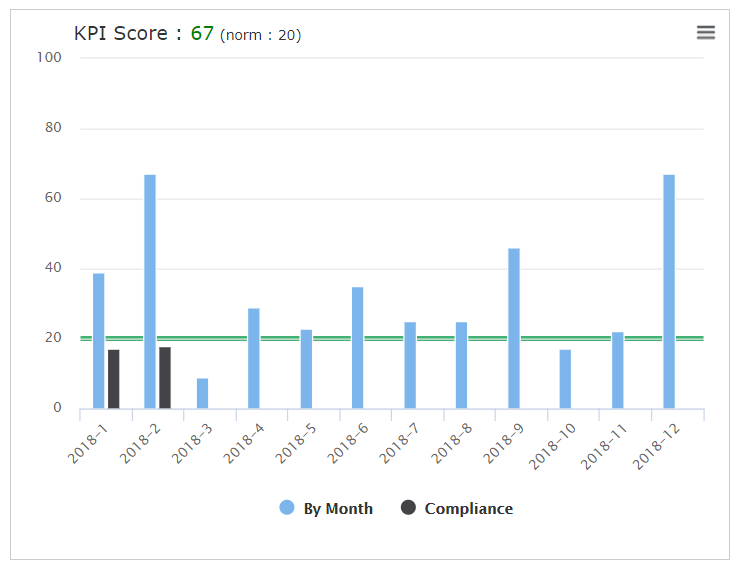This screenshot has width=744, height=568.
Task: Click the x-axis label 2018-4
Action: pyautogui.click(x=243, y=444)
